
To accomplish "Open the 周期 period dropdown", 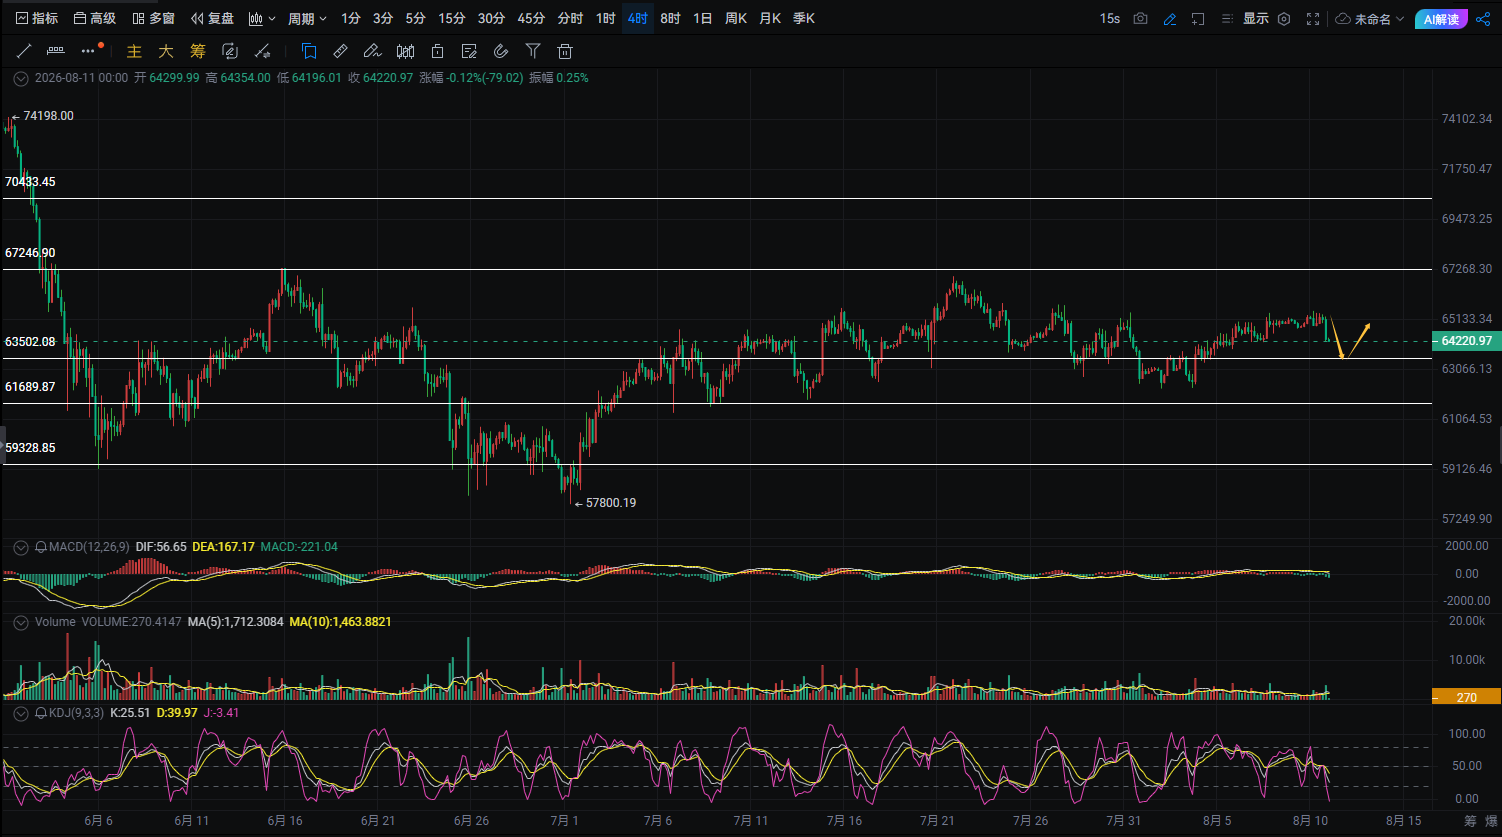I will [x=307, y=18].
